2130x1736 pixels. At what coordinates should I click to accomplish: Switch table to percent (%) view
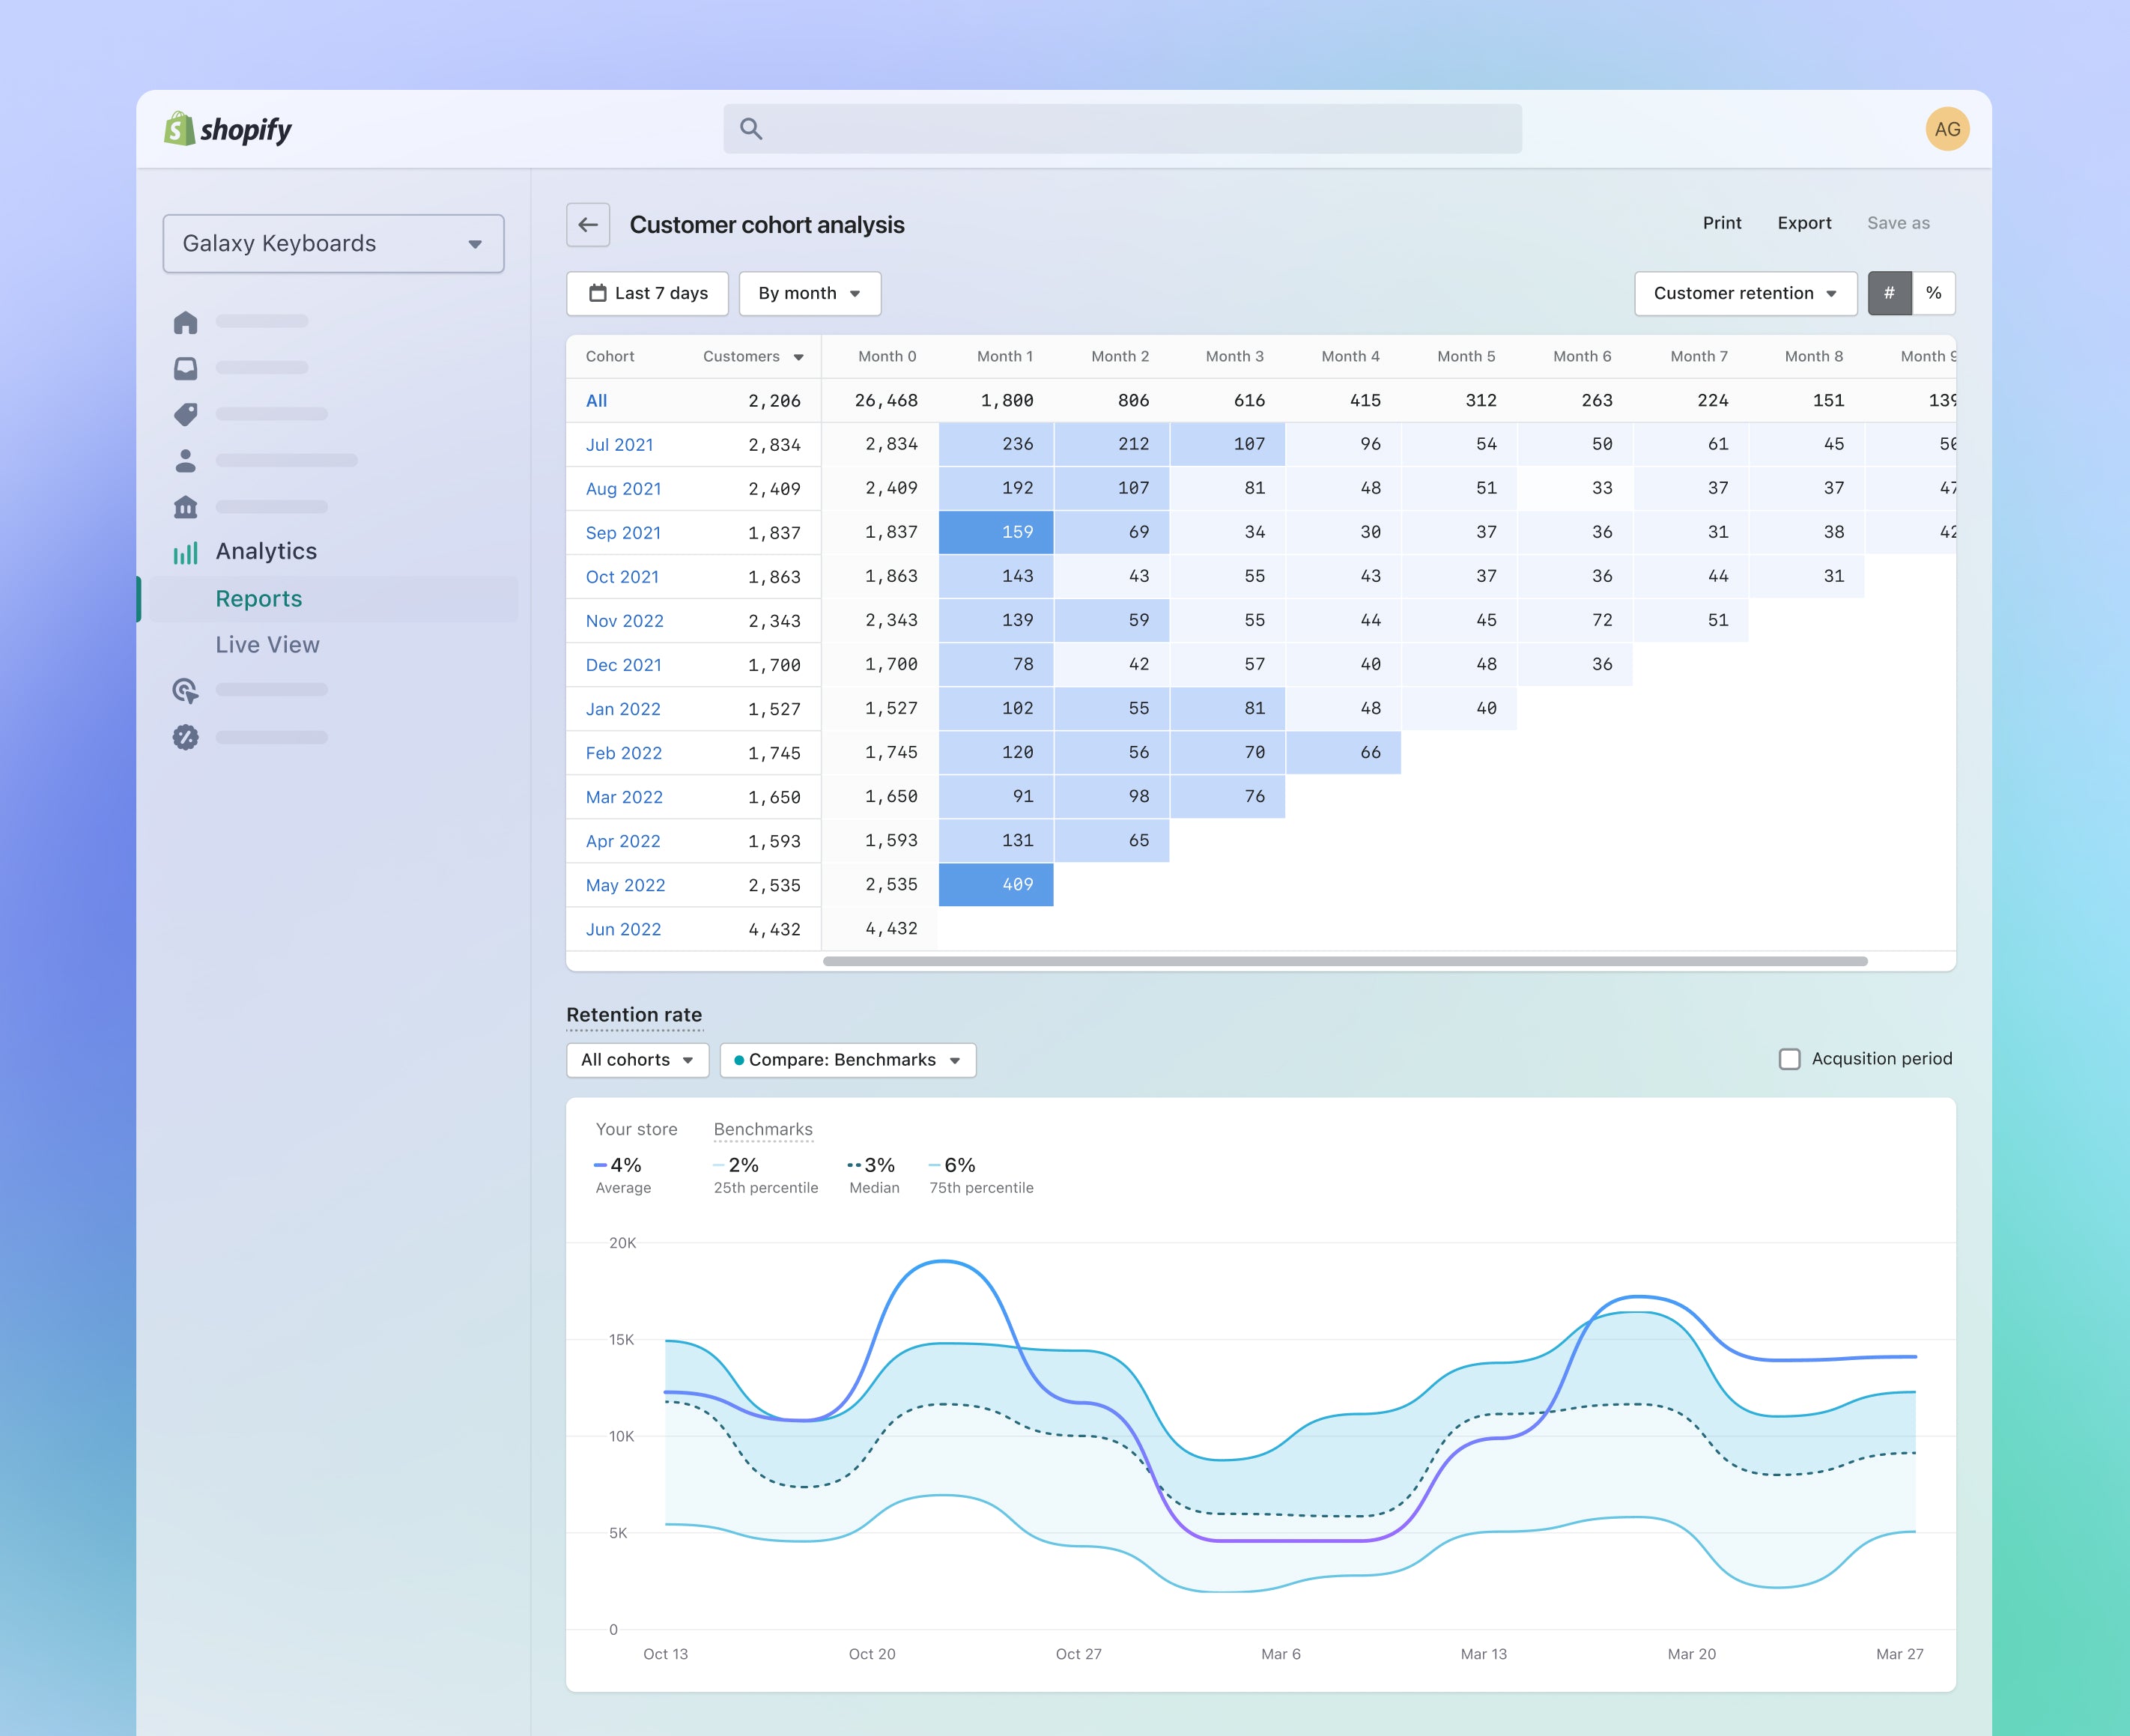click(1934, 293)
